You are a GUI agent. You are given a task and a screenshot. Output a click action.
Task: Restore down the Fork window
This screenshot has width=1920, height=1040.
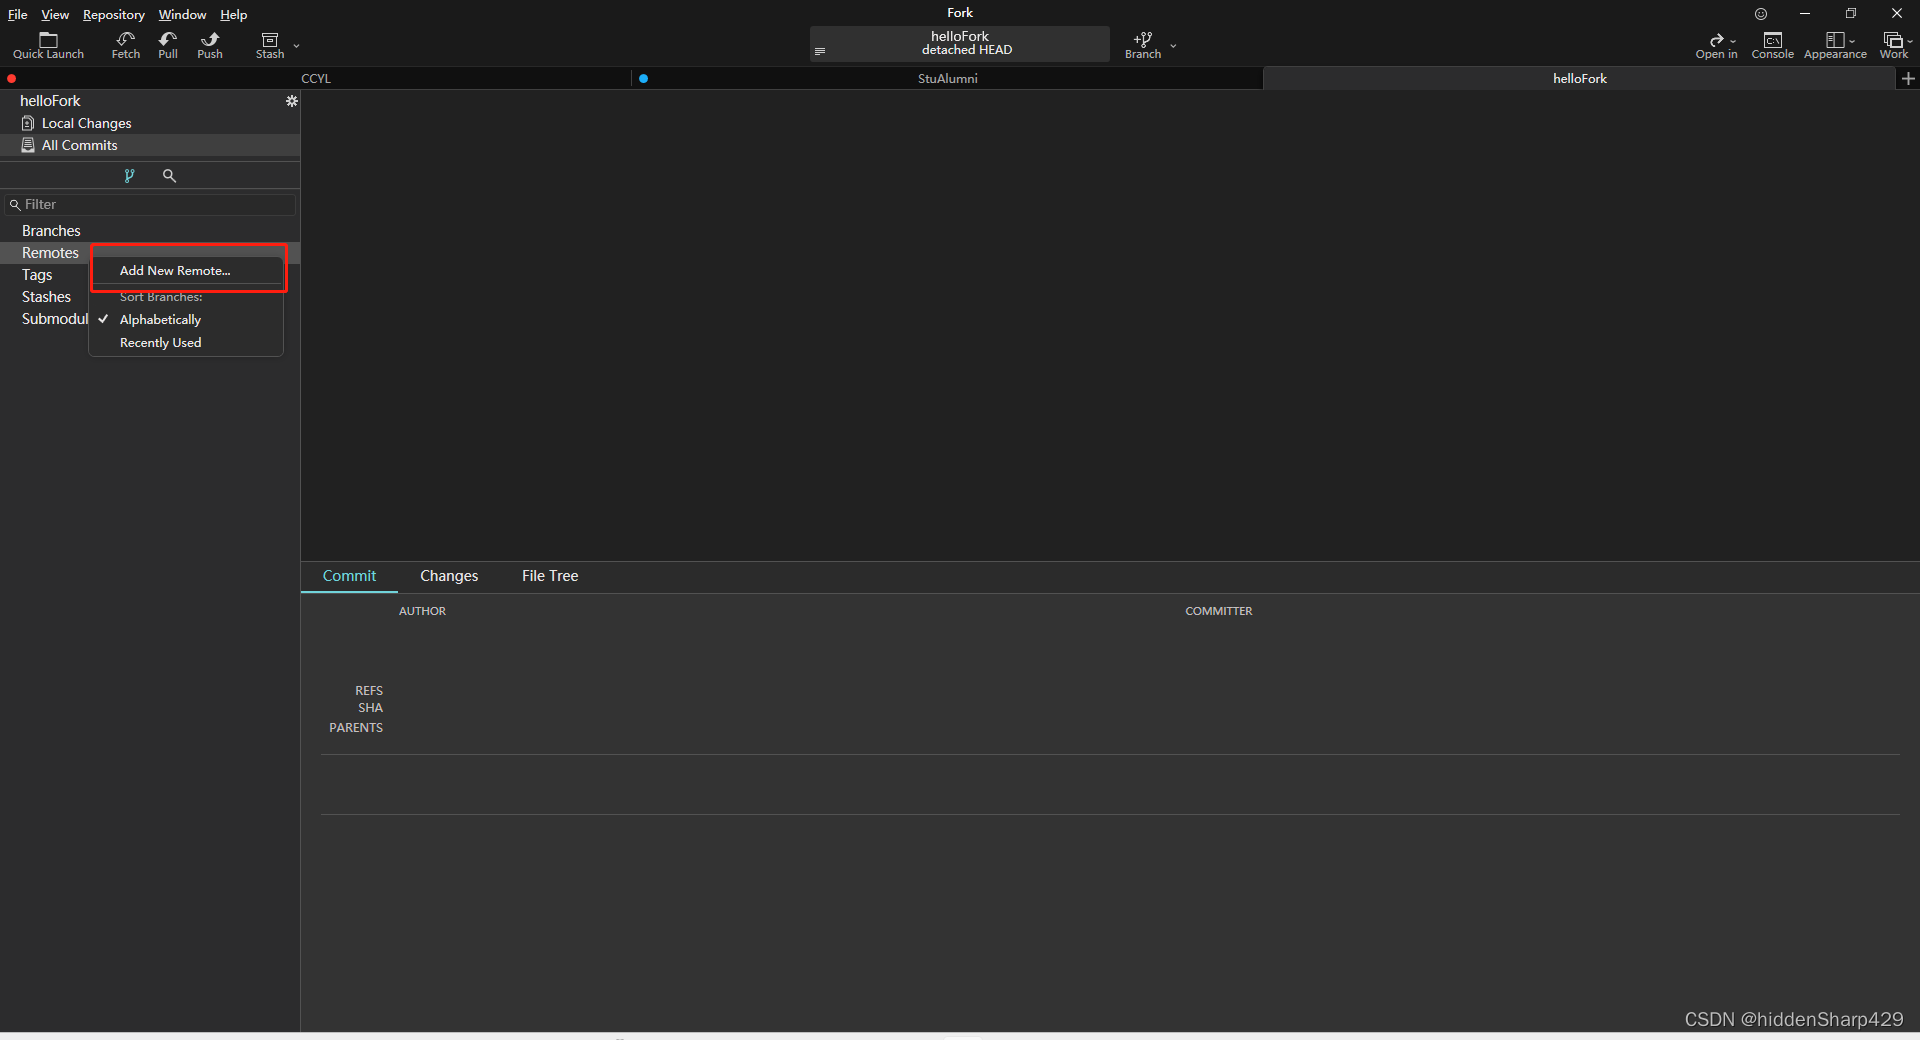pos(1851,14)
